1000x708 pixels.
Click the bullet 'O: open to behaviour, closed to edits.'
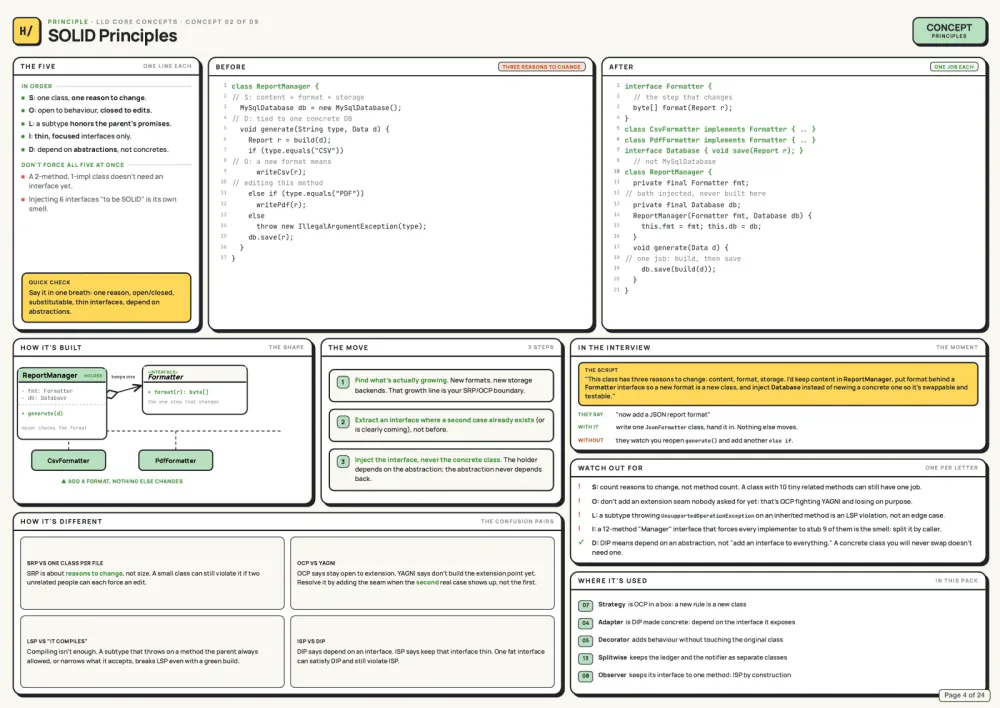point(90,110)
